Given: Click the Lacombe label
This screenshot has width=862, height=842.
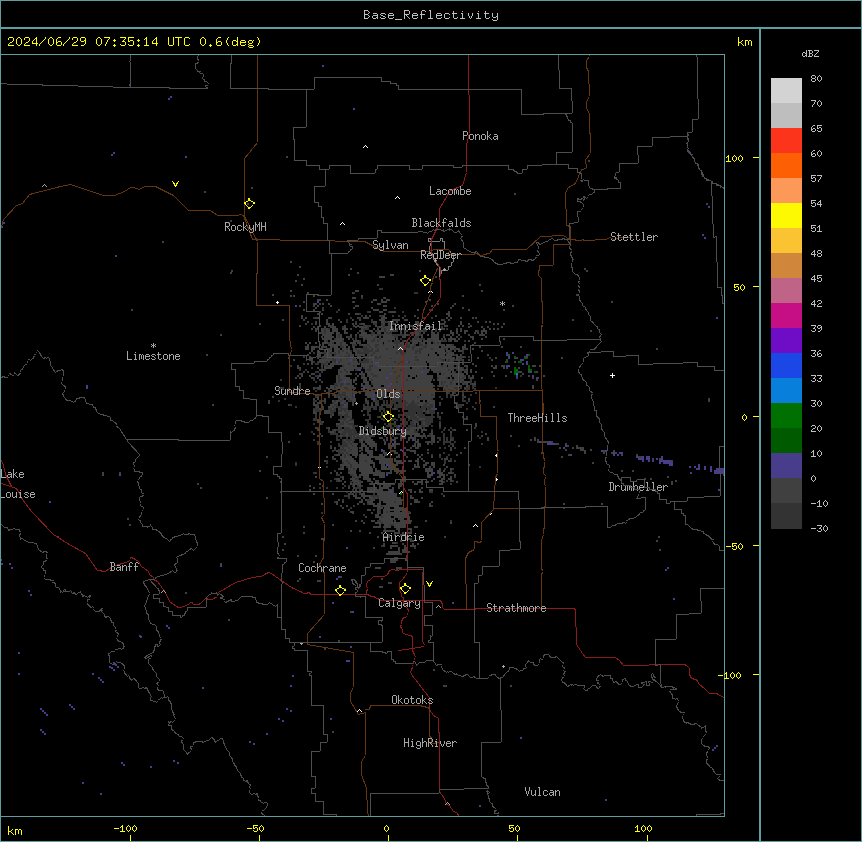Looking at the screenshot, I should click(x=450, y=191).
